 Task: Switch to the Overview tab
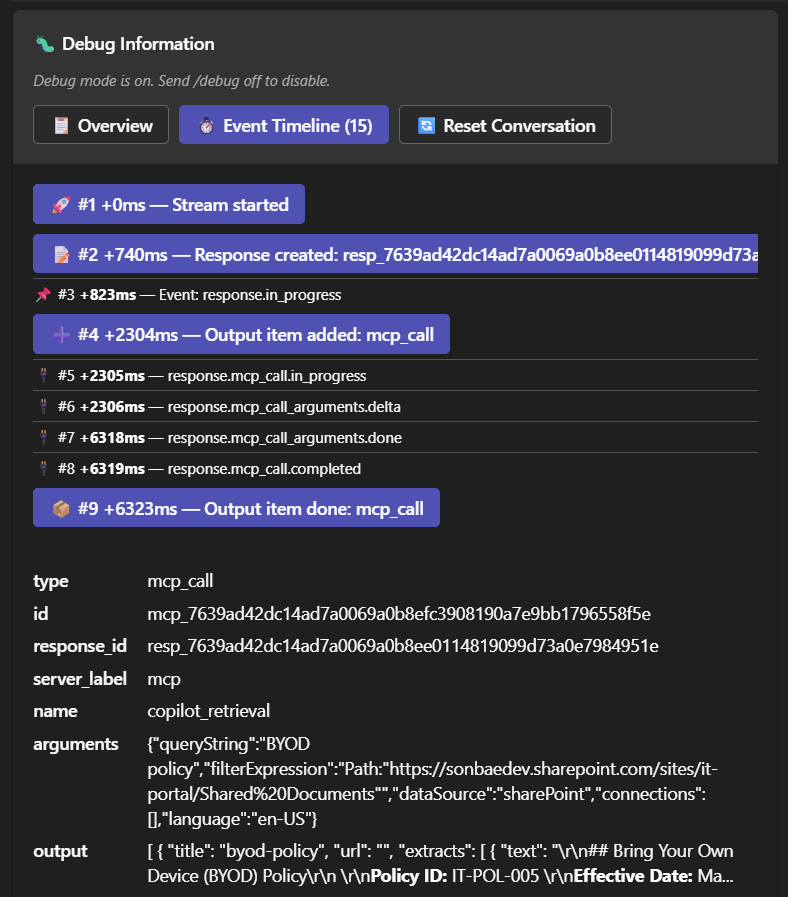pyautogui.click(x=101, y=126)
